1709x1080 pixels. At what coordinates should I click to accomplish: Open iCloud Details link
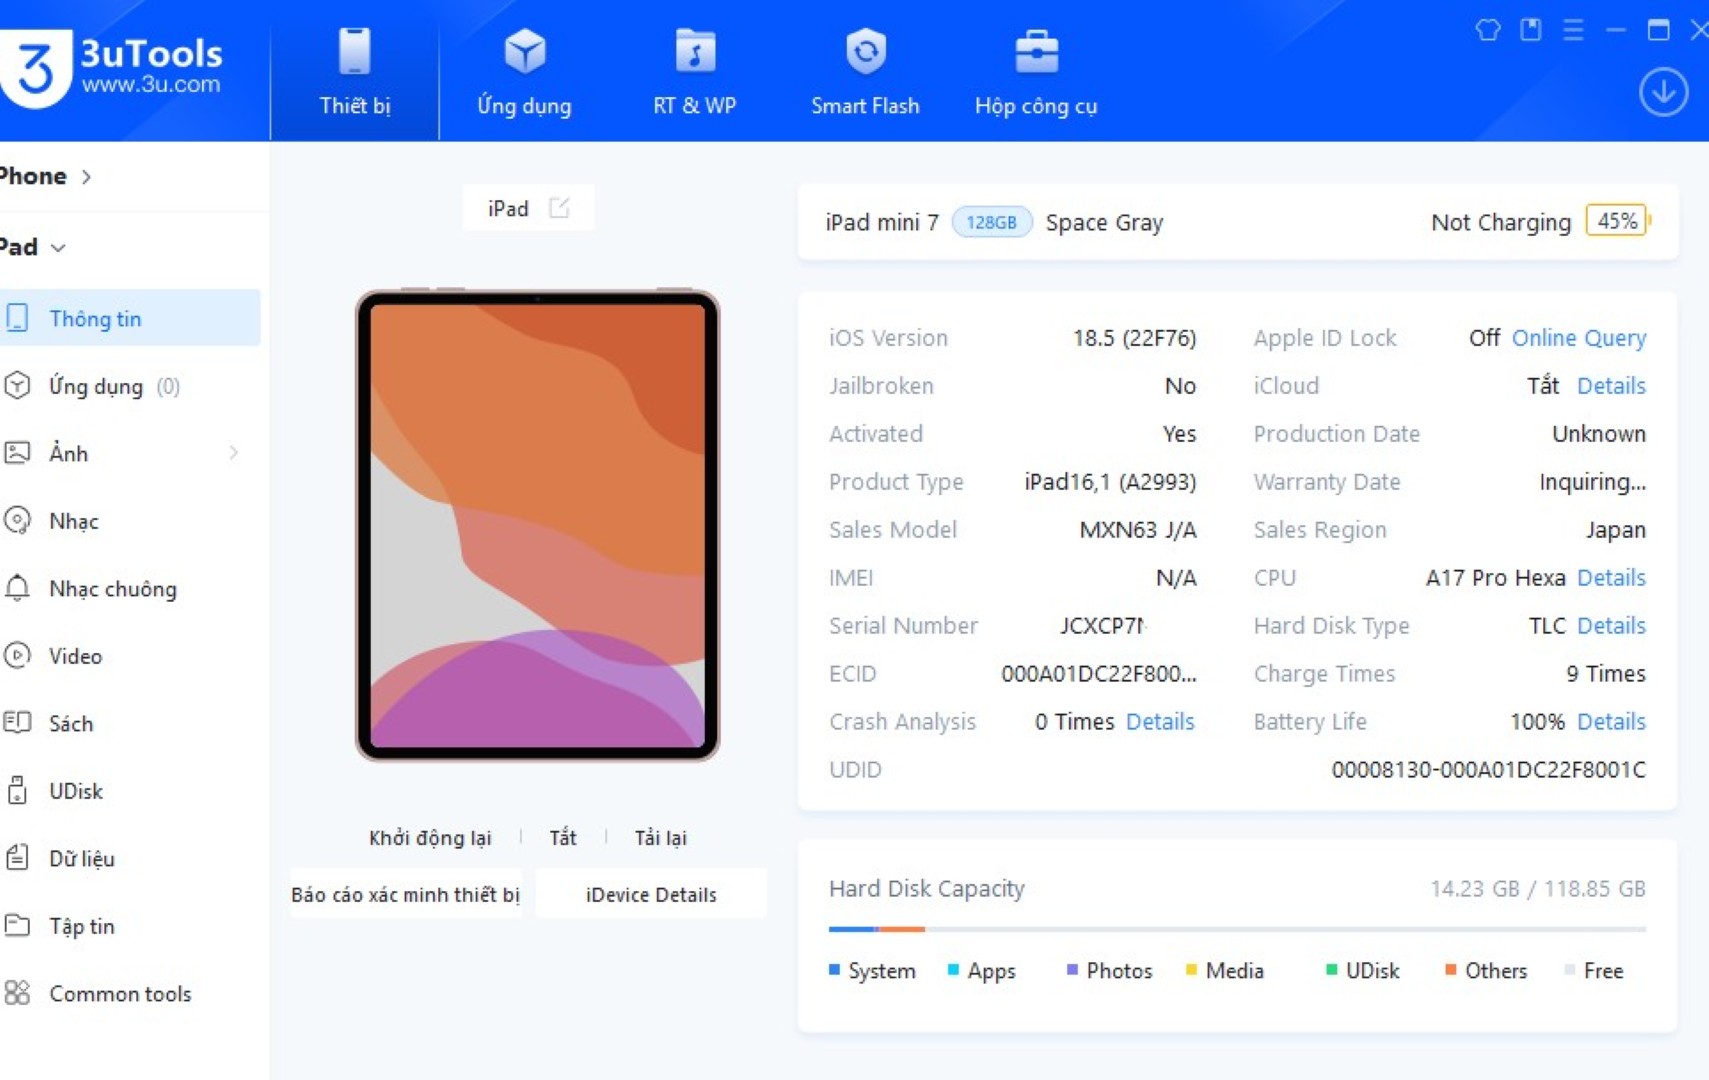(x=1611, y=386)
